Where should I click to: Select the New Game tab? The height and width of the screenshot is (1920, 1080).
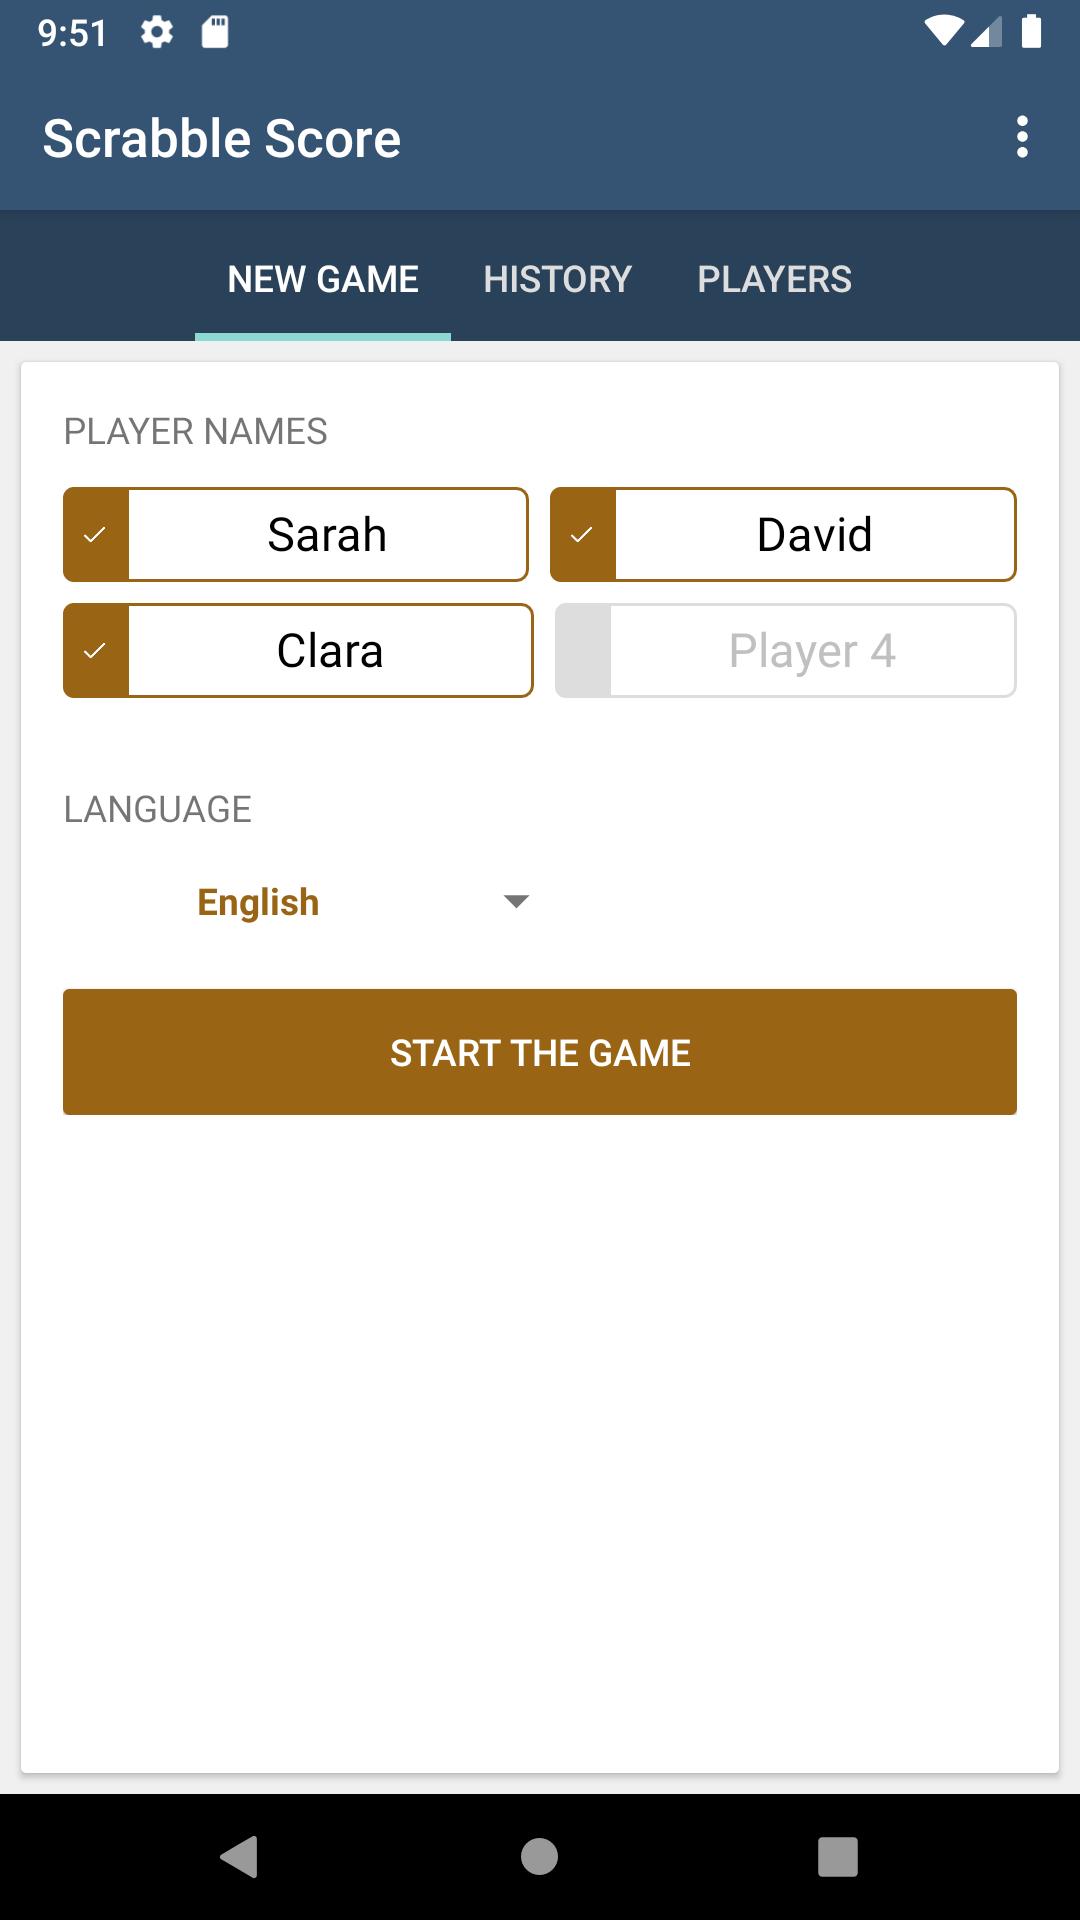coord(323,279)
